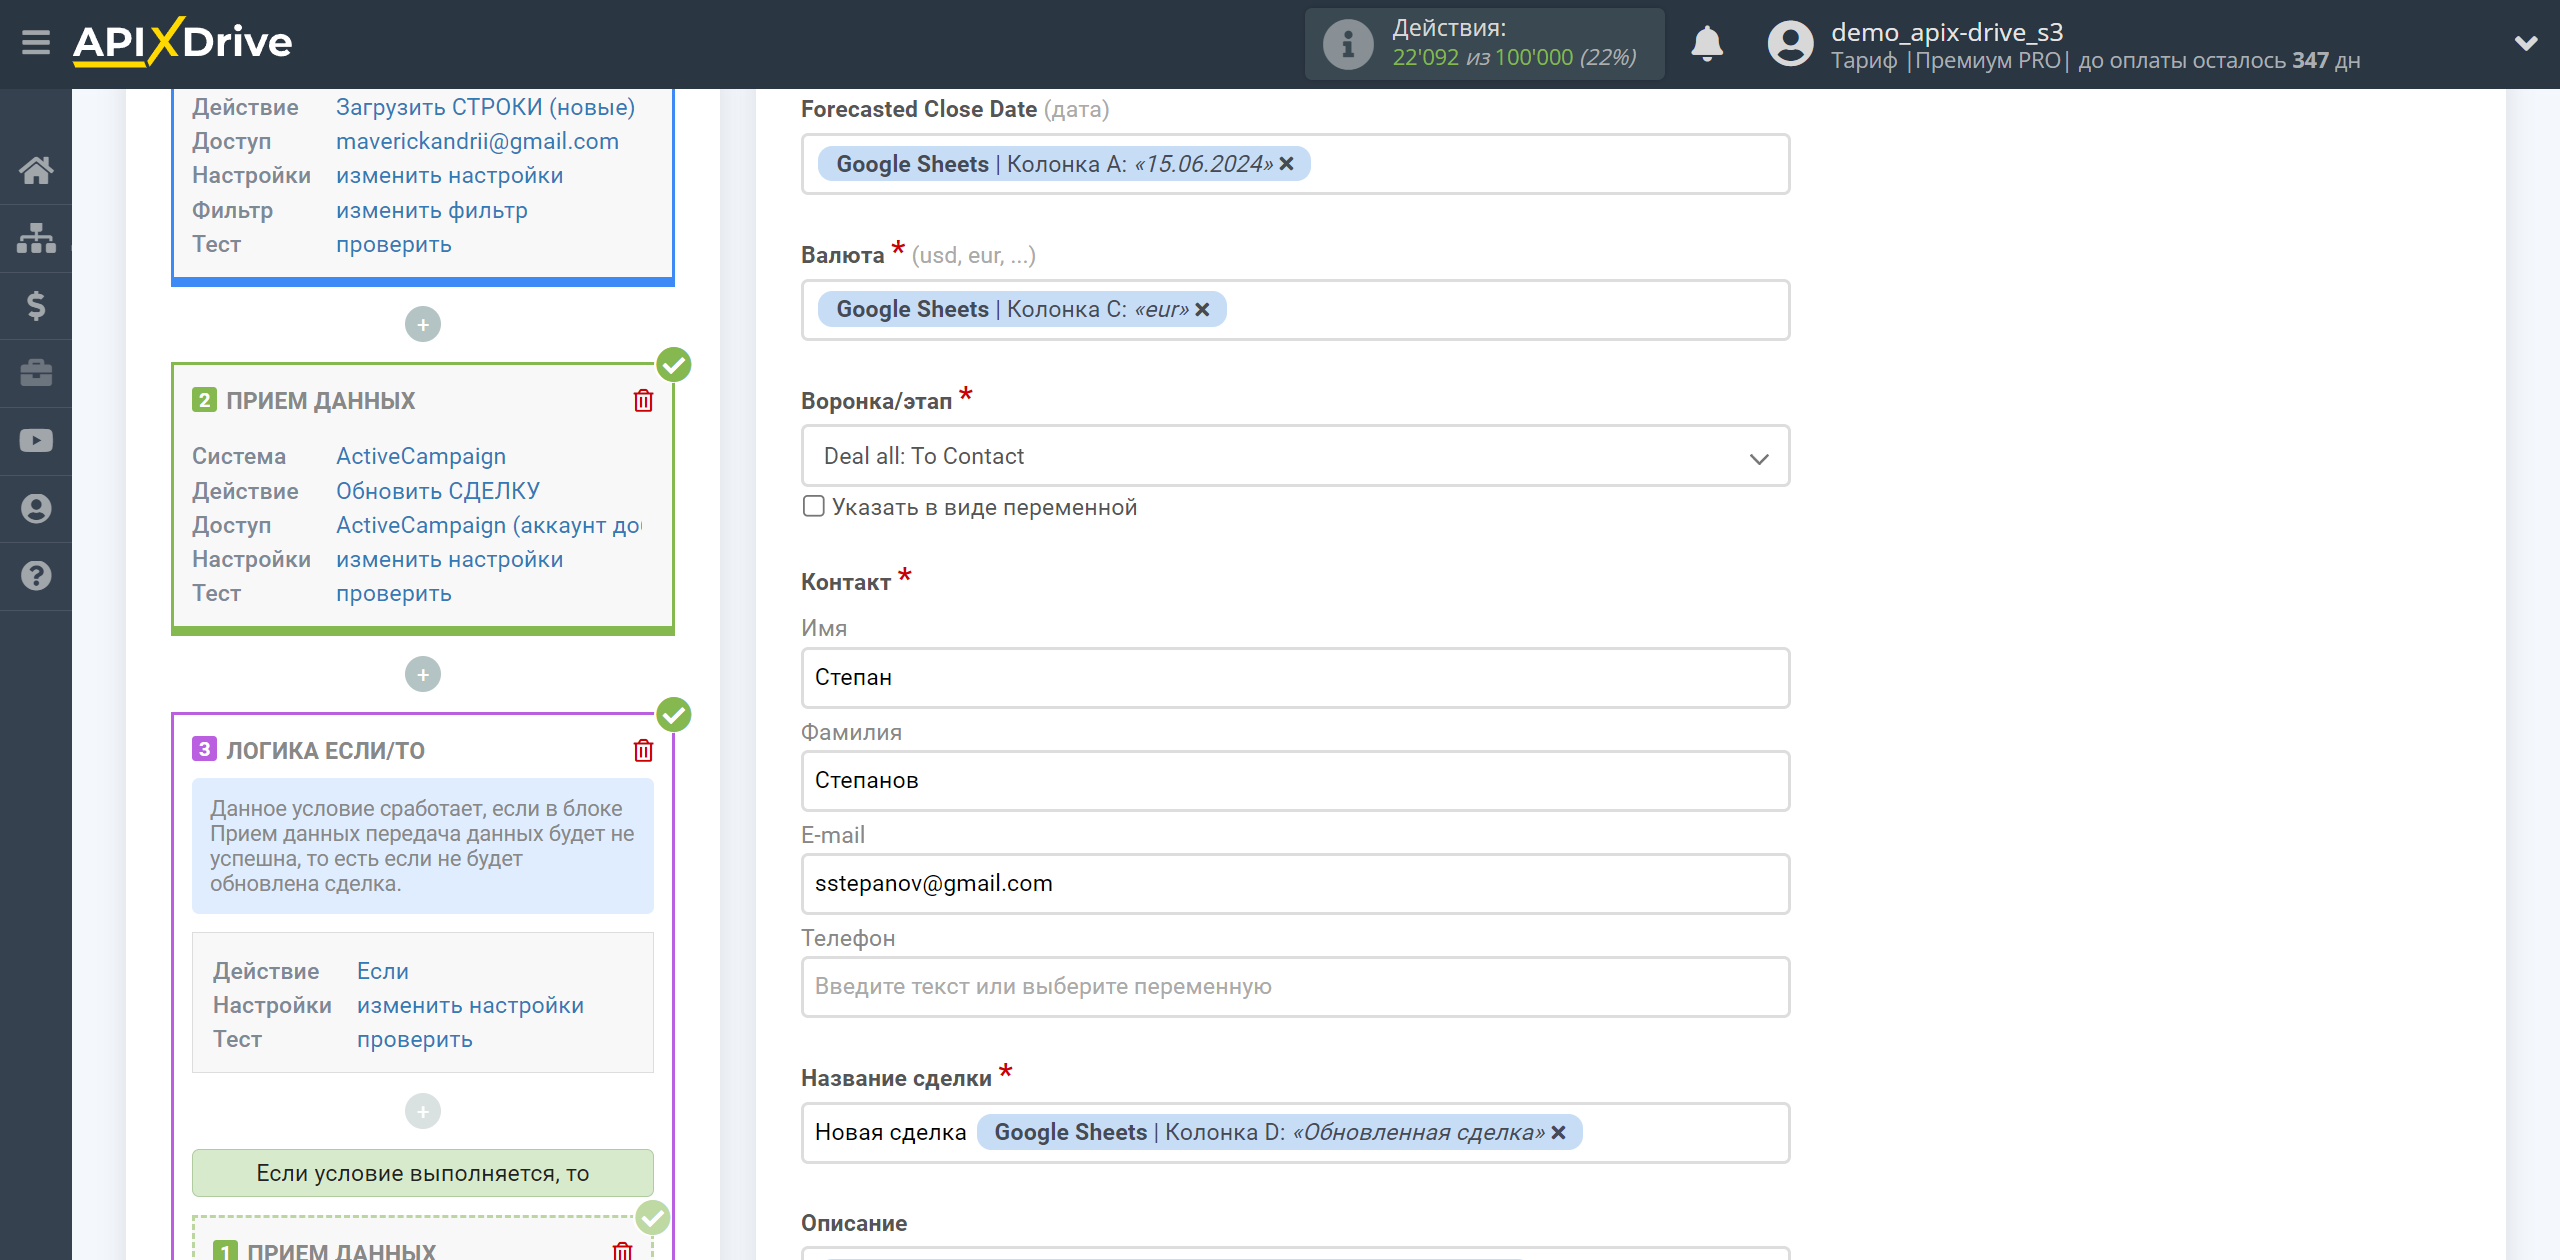Open the hamburger menu
Viewport: 2560px width, 1260px height.
click(36, 43)
